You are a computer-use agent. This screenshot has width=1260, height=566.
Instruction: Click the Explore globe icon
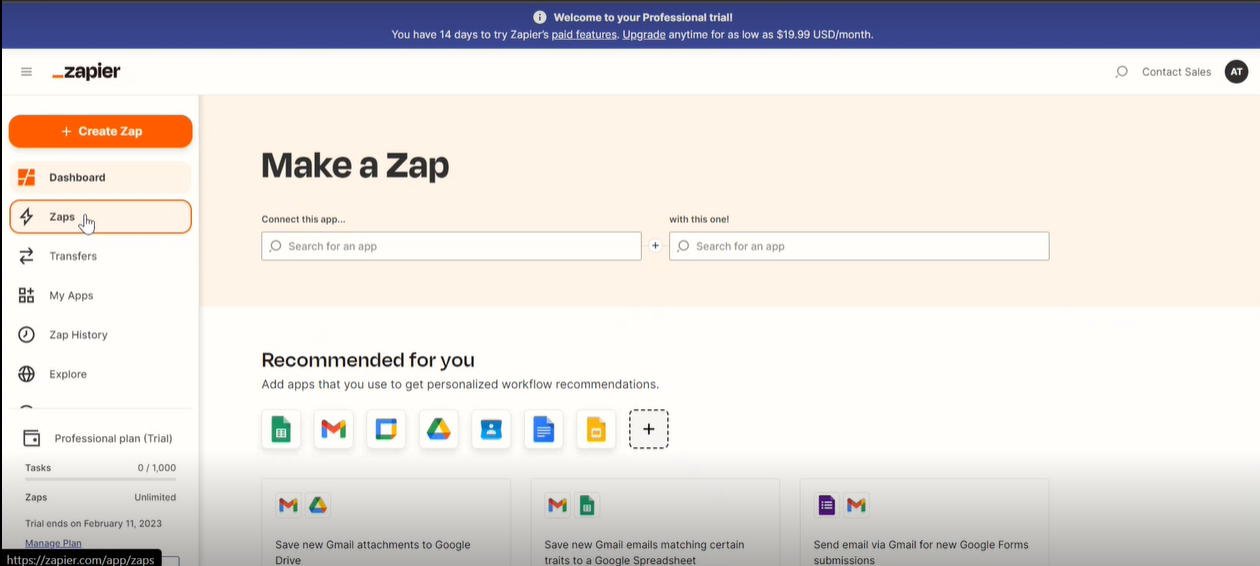click(x=27, y=374)
